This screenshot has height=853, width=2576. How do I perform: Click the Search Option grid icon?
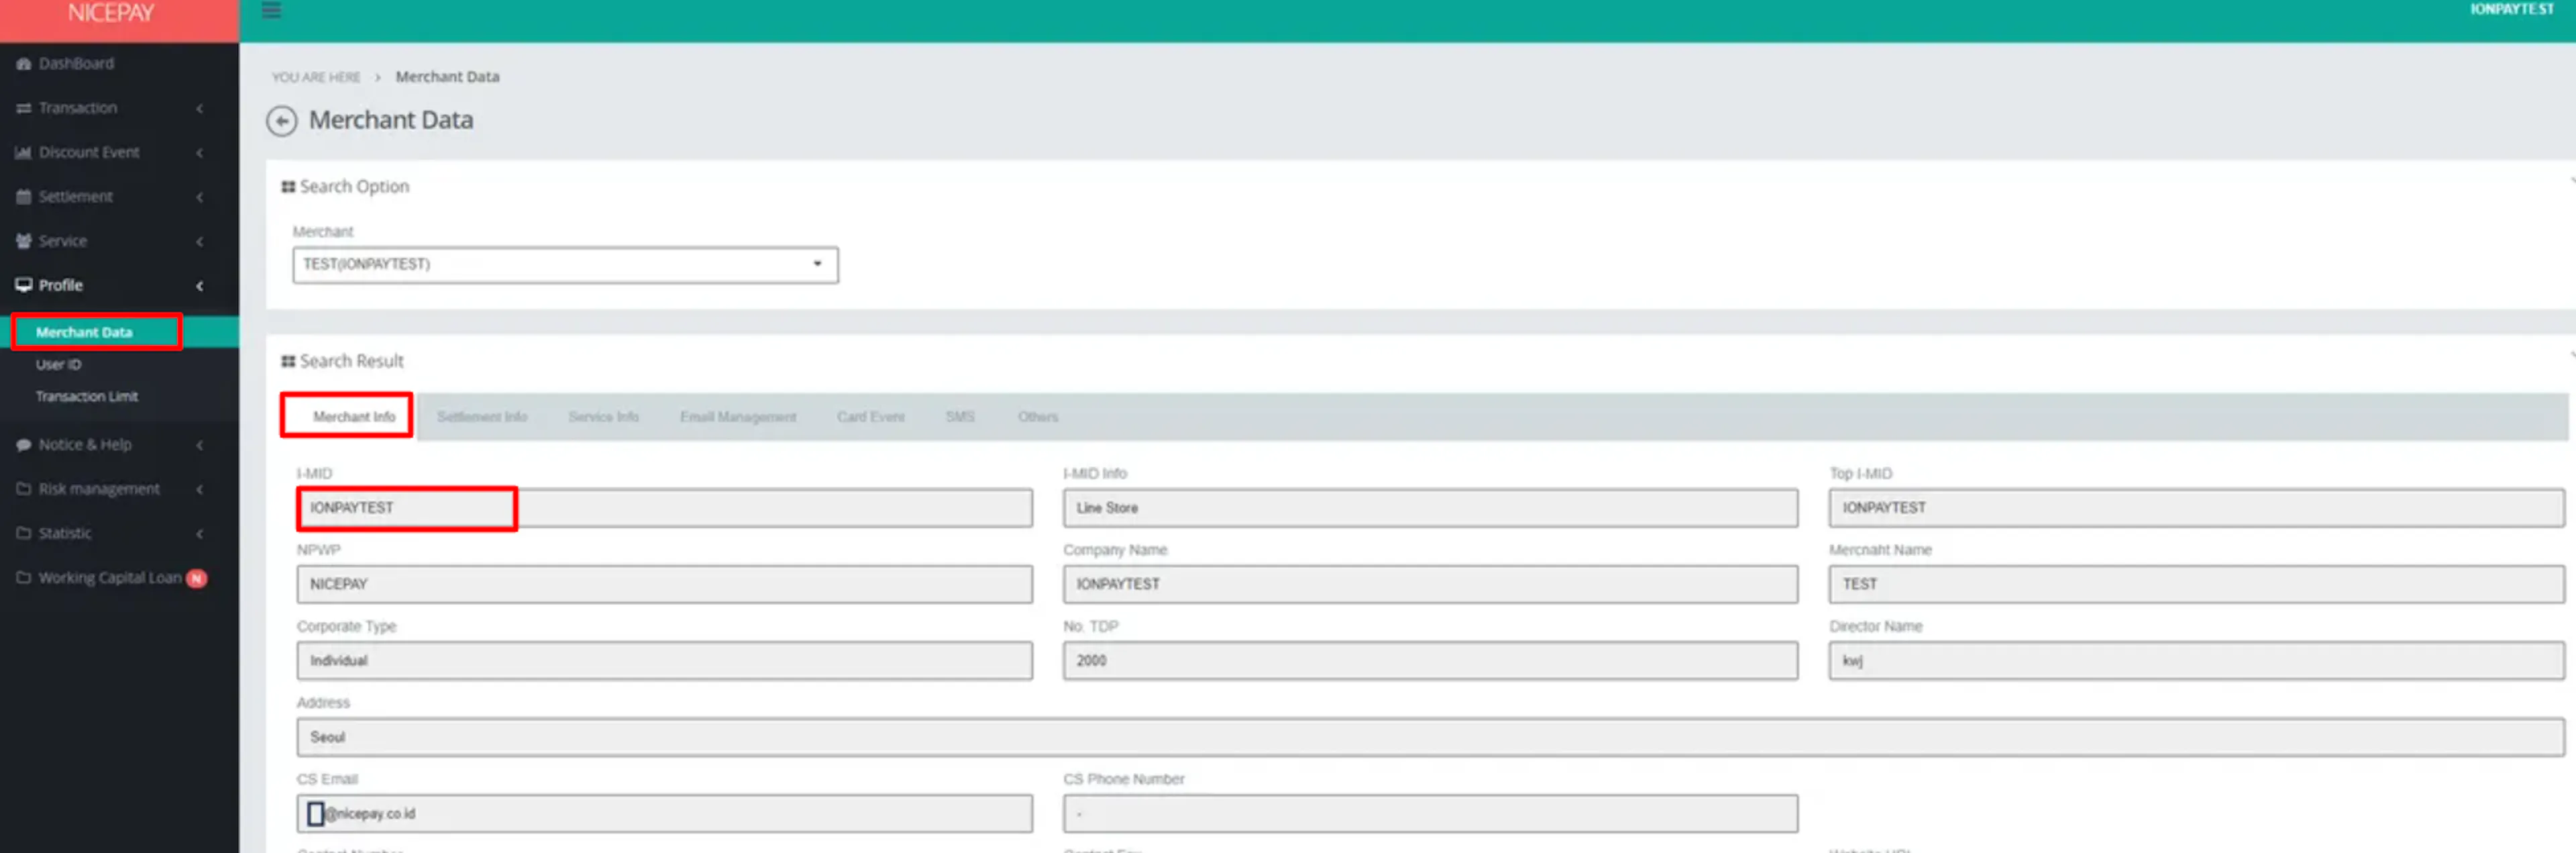(x=288, y=187)
